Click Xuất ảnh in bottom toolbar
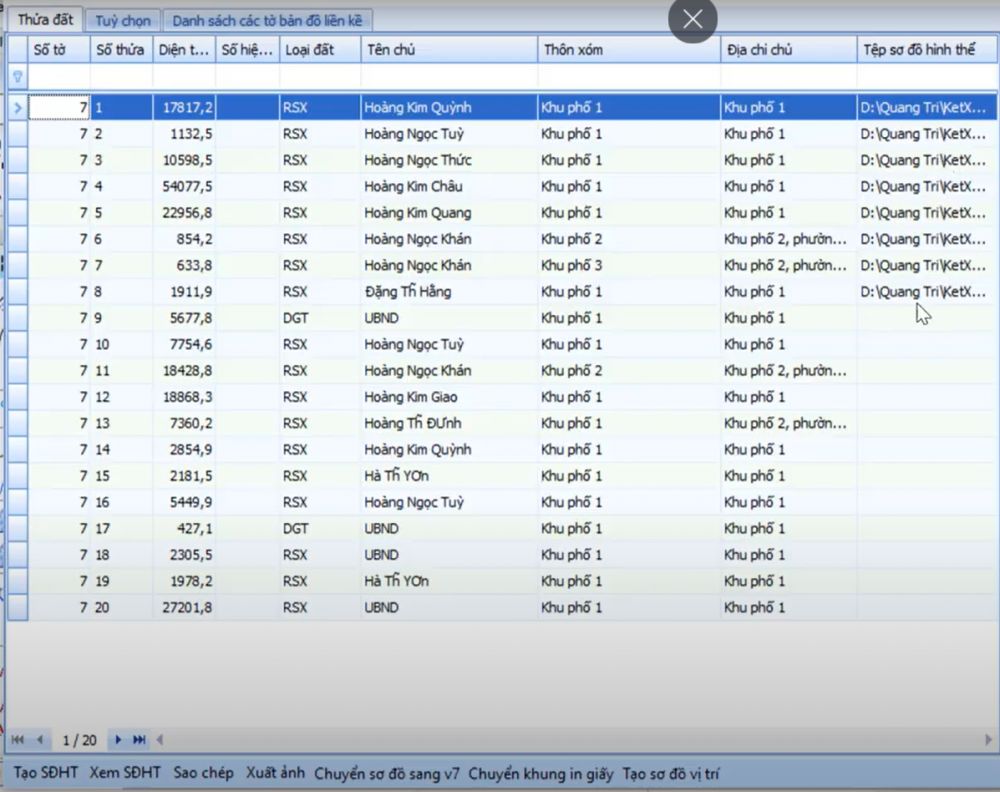This screenshot has height=792, width=1000. [274, 773]
